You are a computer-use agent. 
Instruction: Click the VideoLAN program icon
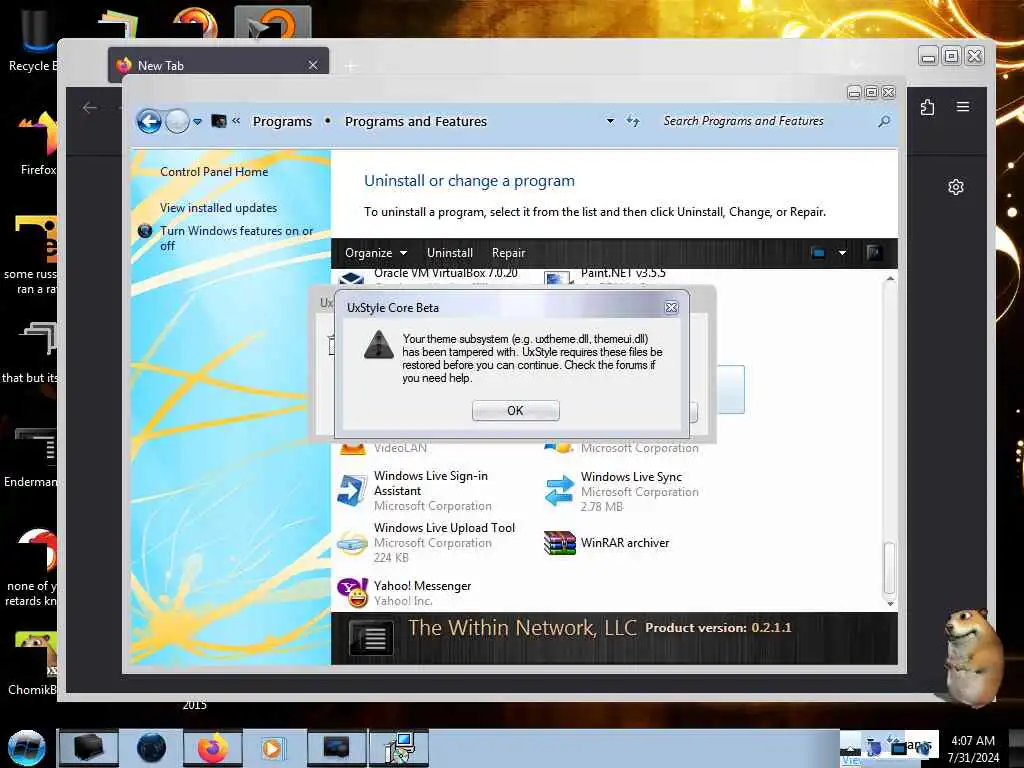[x=353, y=448]
